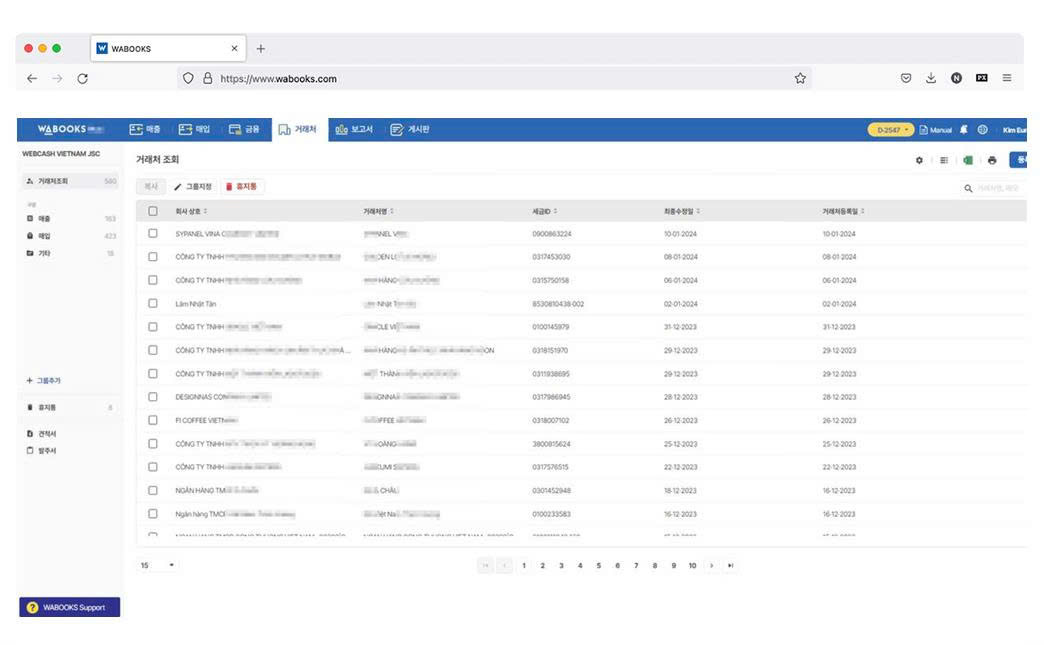The height and width of the screenshot is (645, 1044).
Task: Open browser hamburger menu
Action: coord(1007,79)
